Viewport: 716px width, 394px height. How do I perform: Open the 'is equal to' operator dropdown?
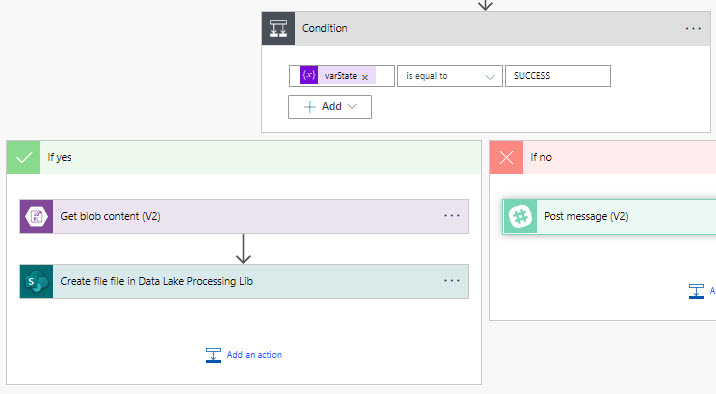point(450,76)
